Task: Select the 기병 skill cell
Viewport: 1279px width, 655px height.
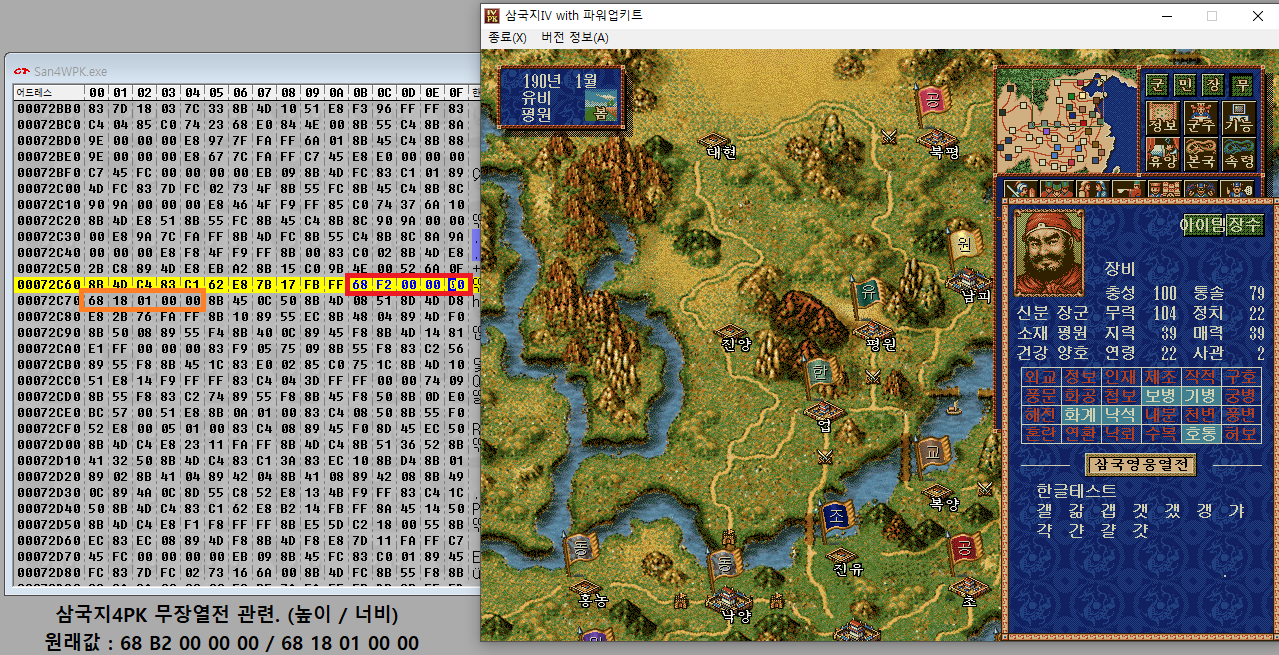Action: click(x=1201, y=396)
